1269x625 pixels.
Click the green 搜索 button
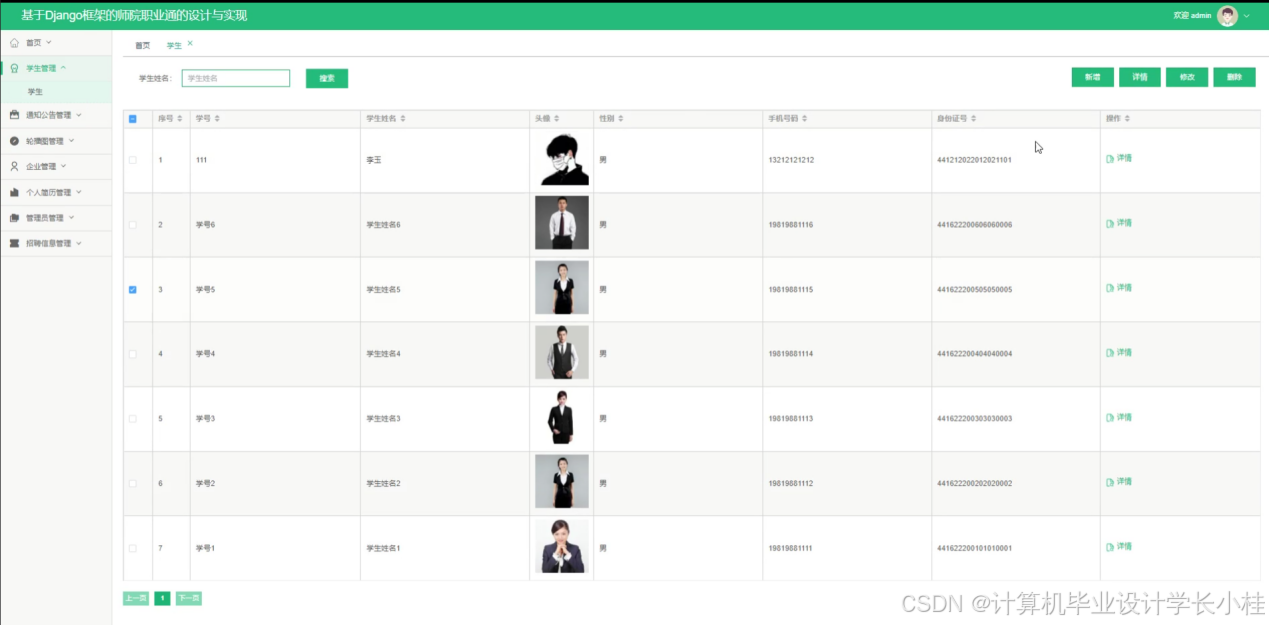(326, 78)
